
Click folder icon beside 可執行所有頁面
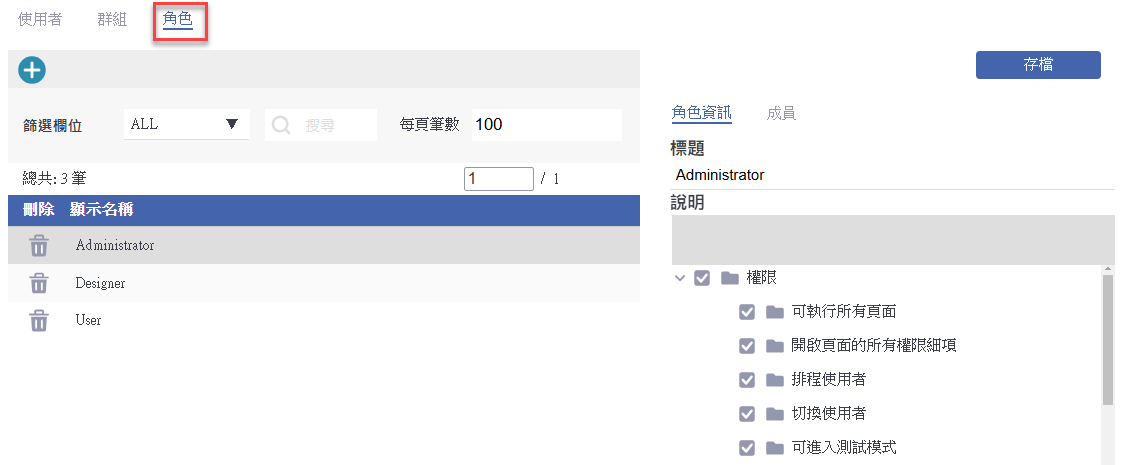(774, 312)
